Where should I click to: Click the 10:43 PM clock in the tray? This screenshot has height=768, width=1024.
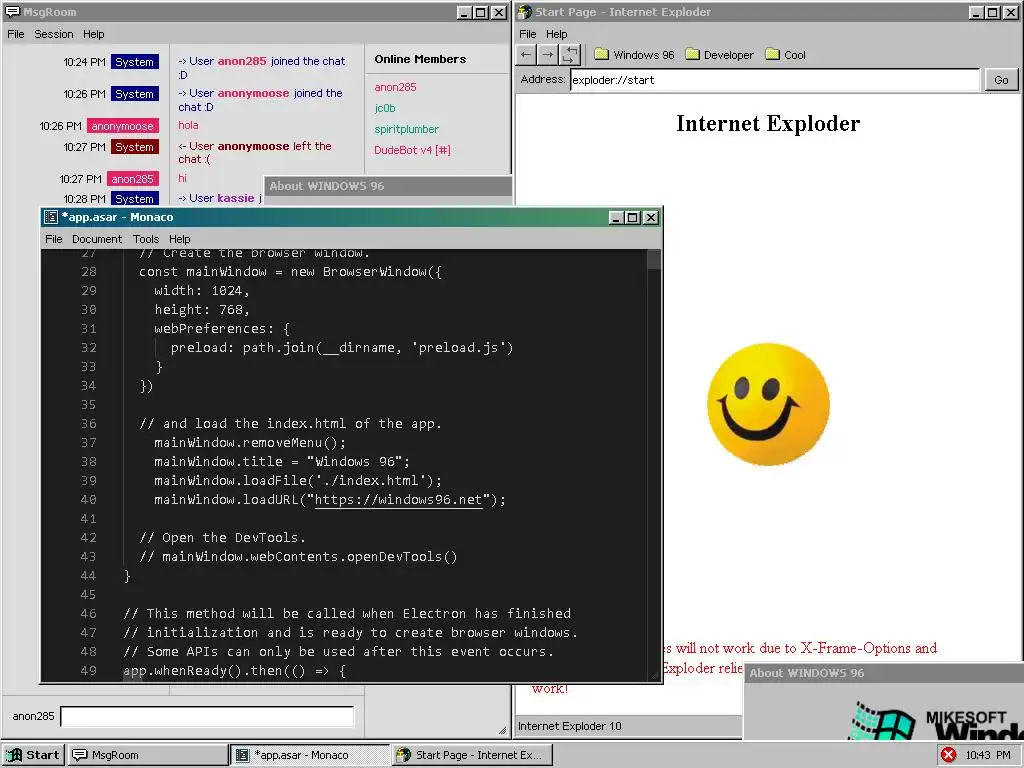point(987,755)
